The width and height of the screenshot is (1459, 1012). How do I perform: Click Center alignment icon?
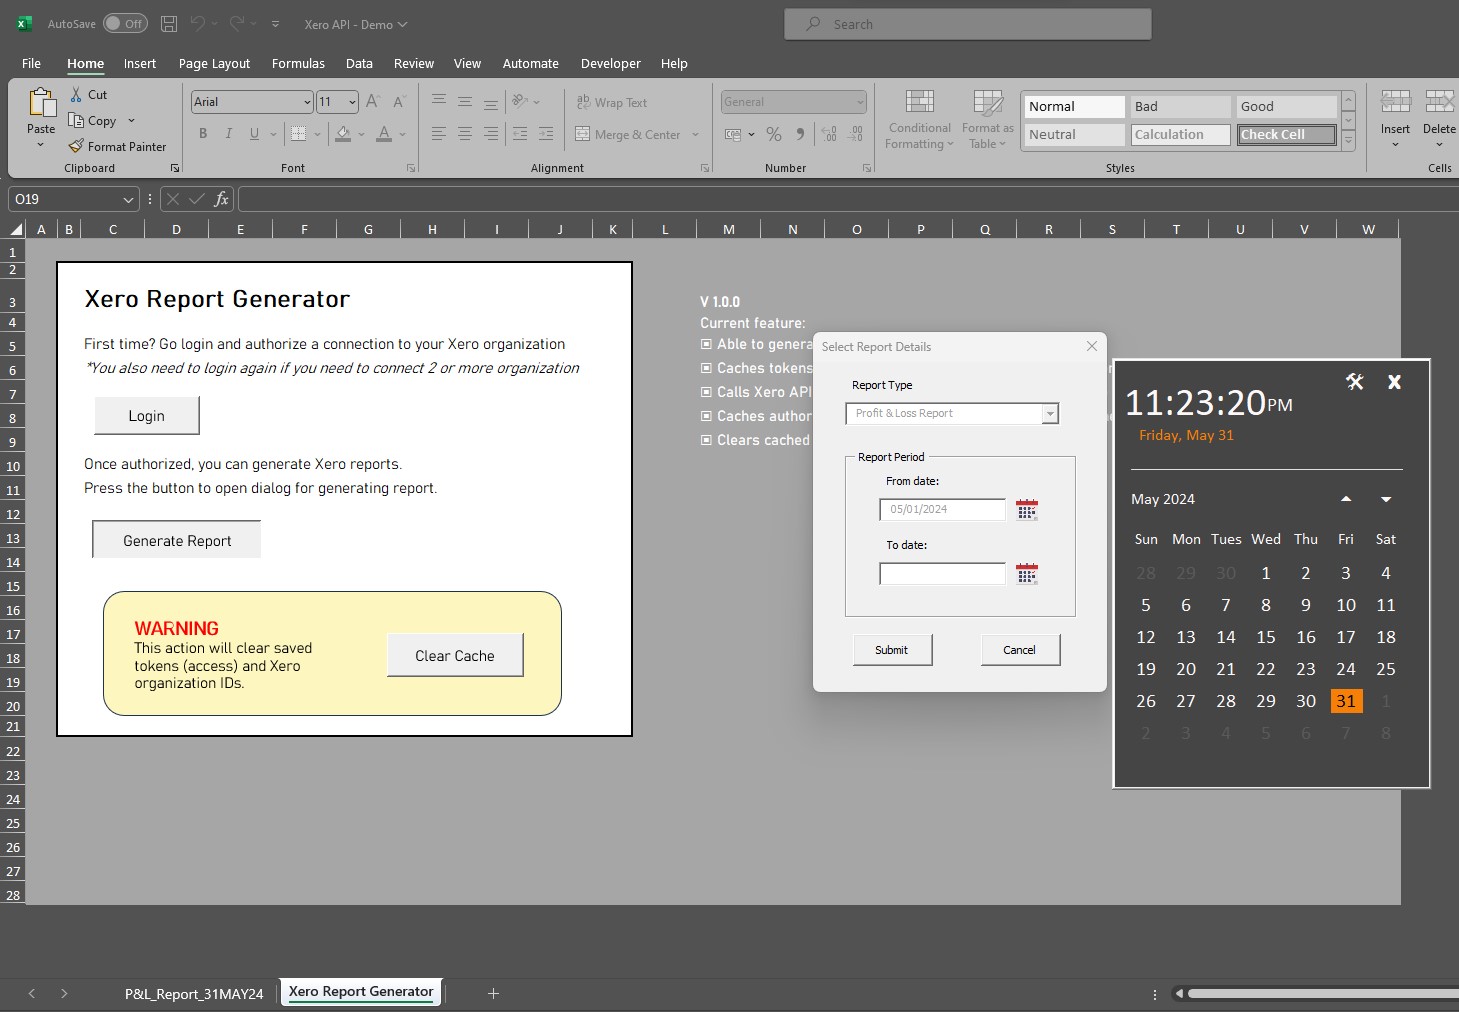tap(465, 133)
